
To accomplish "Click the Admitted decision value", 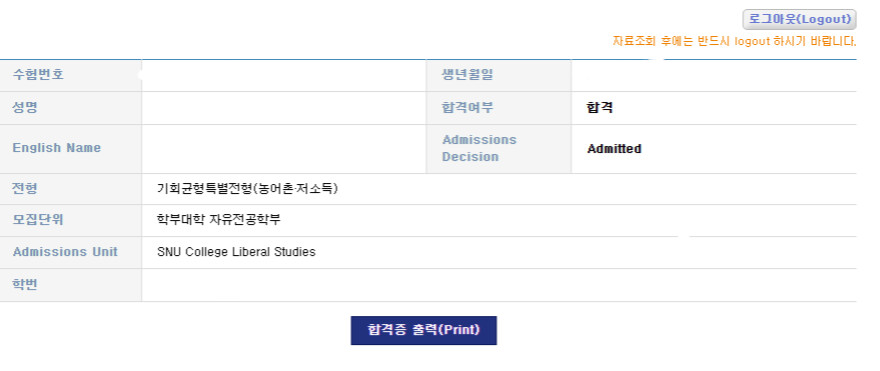I will click(614, 149).
